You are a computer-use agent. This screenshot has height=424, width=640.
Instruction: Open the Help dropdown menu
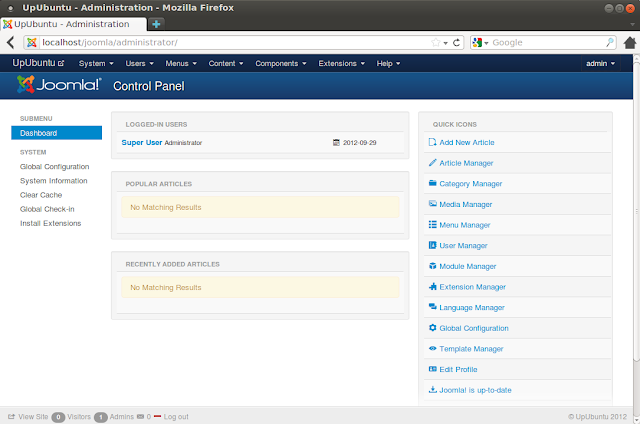pos(388,63)
